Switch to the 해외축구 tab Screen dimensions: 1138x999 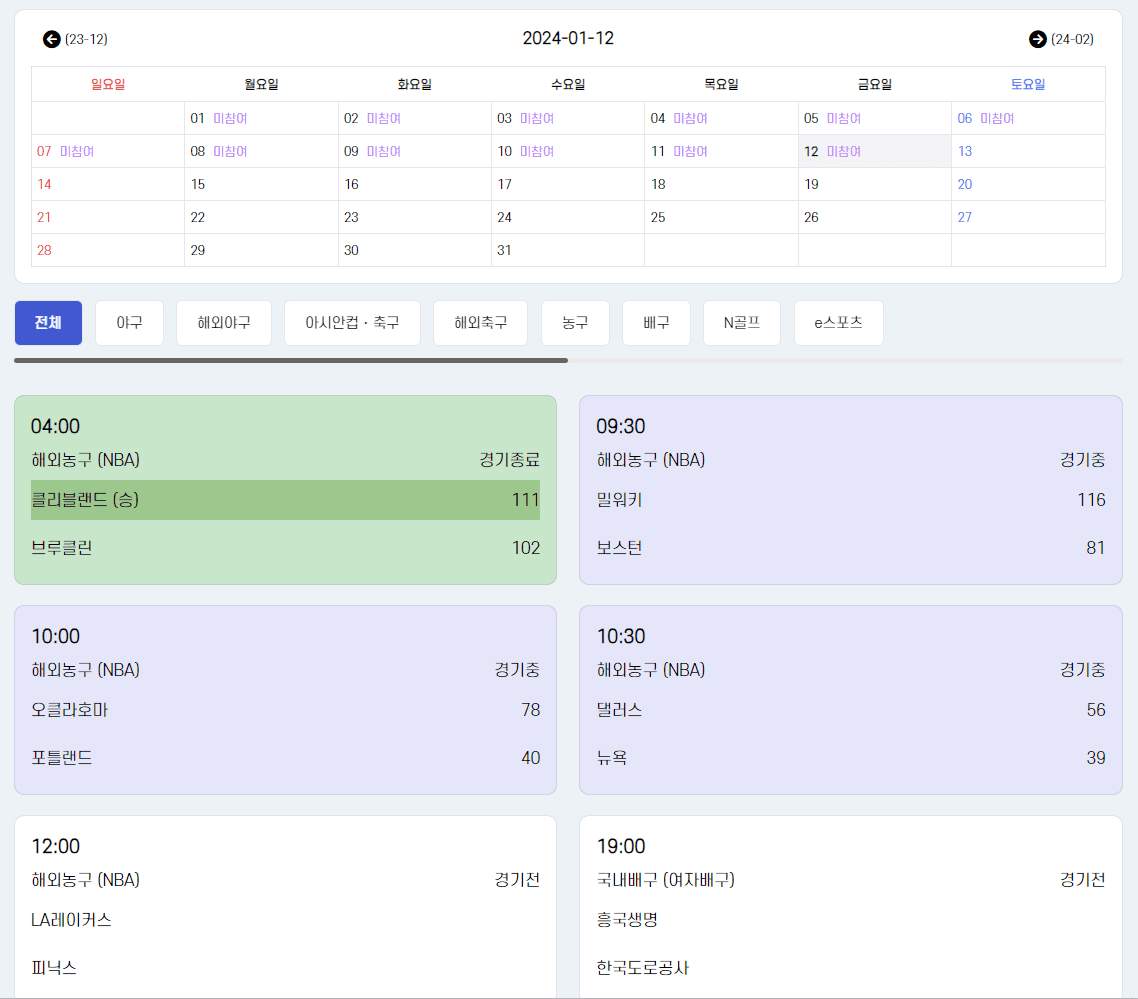480,323
